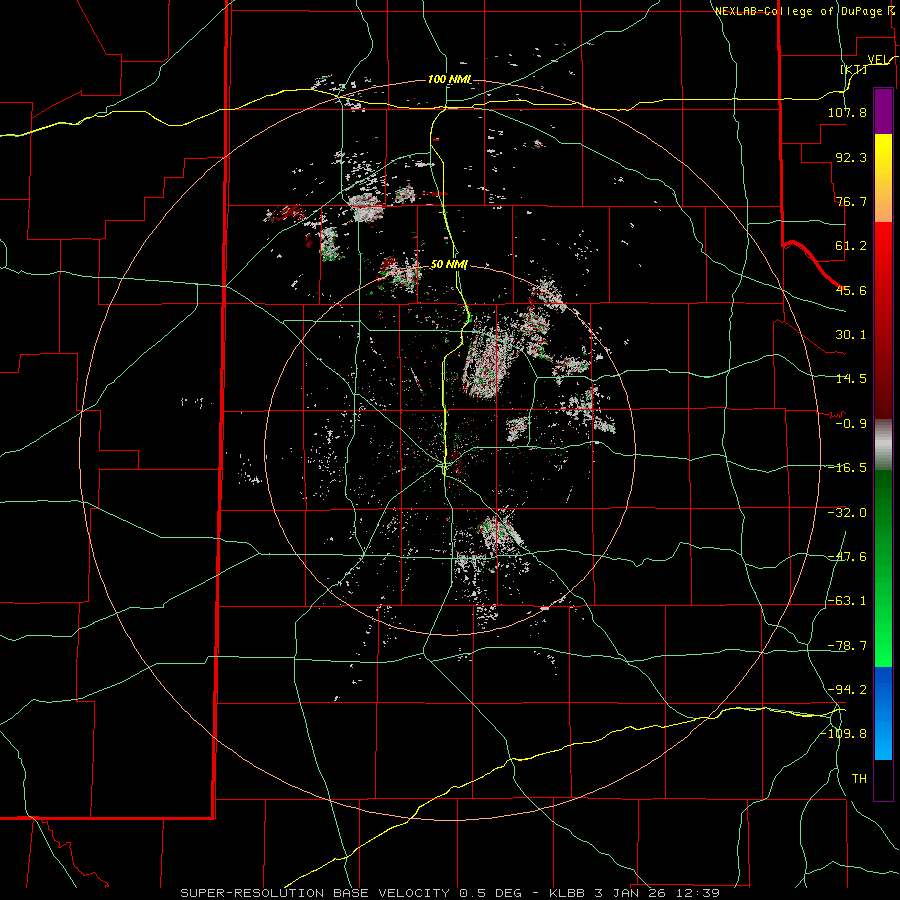
Task: Click the -78.7 velocity scale value
Action: click(847, 646)
